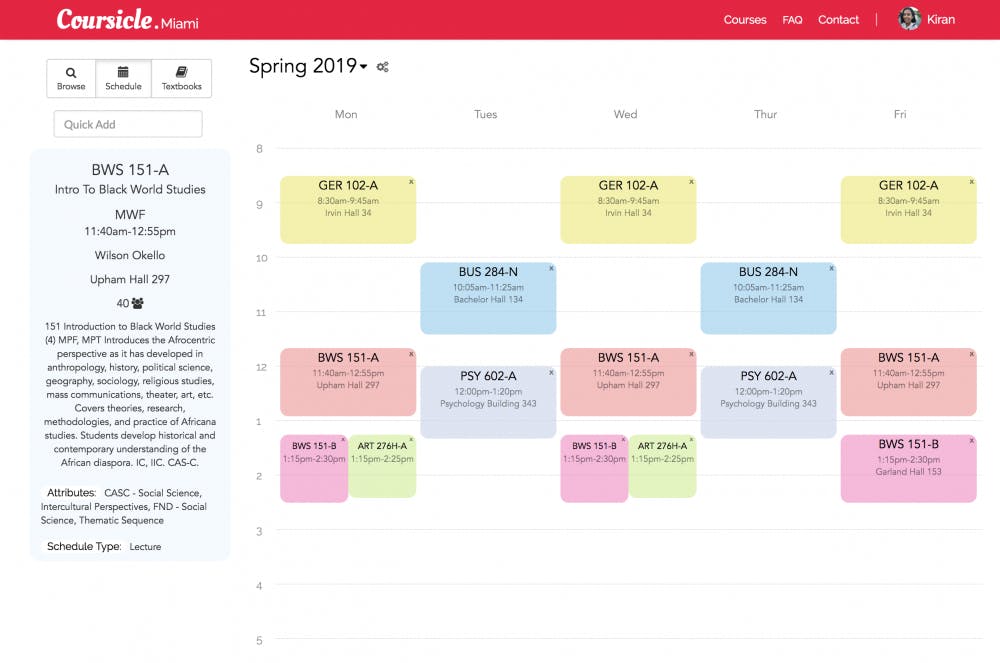Switch to the Textbooks tab
The height and width of the screenshot is (663, 1000).
[181, 78]
